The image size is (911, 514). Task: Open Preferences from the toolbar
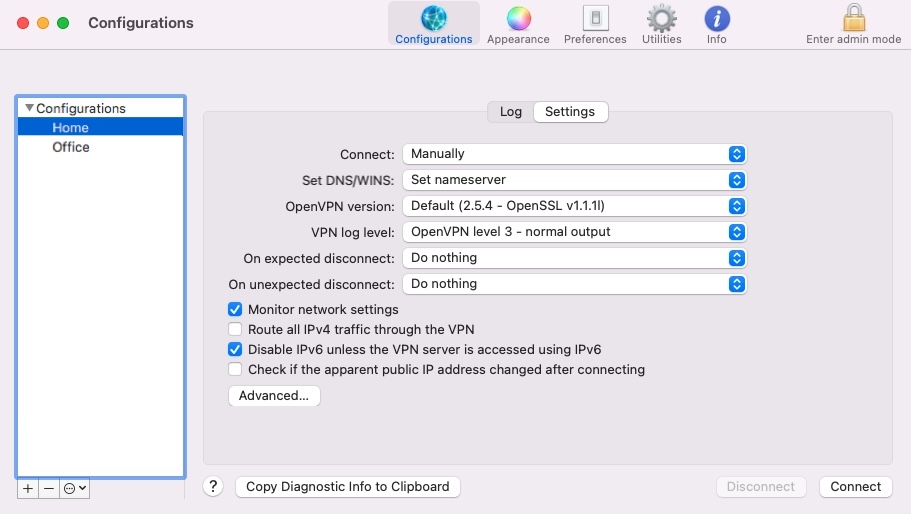point(595,20)
